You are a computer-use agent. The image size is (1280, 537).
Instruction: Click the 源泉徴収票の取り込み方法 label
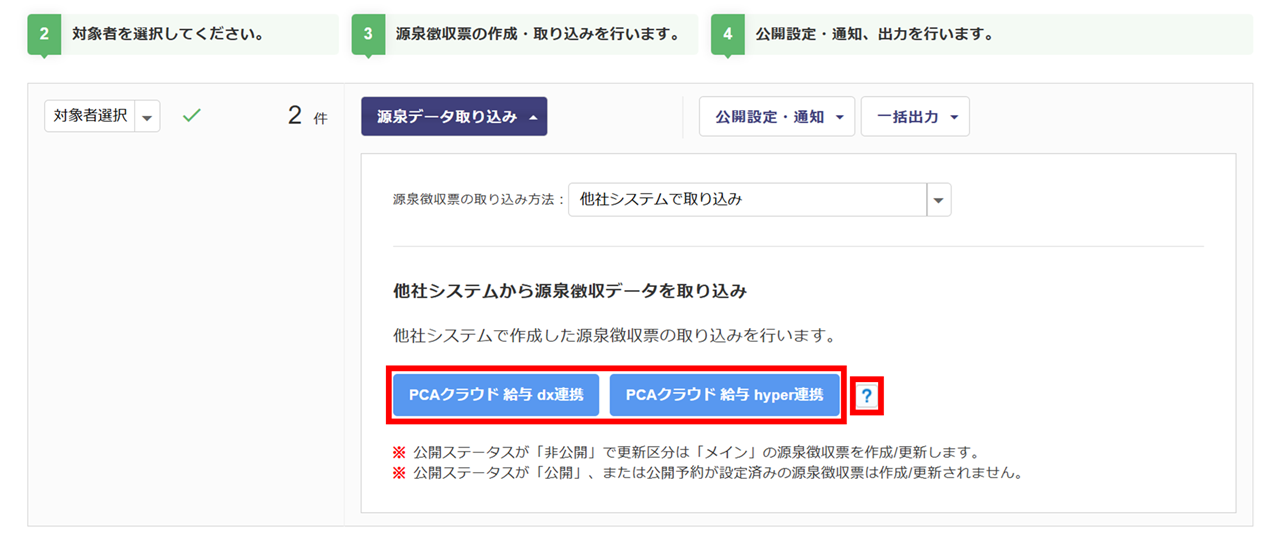pos(479,200)
